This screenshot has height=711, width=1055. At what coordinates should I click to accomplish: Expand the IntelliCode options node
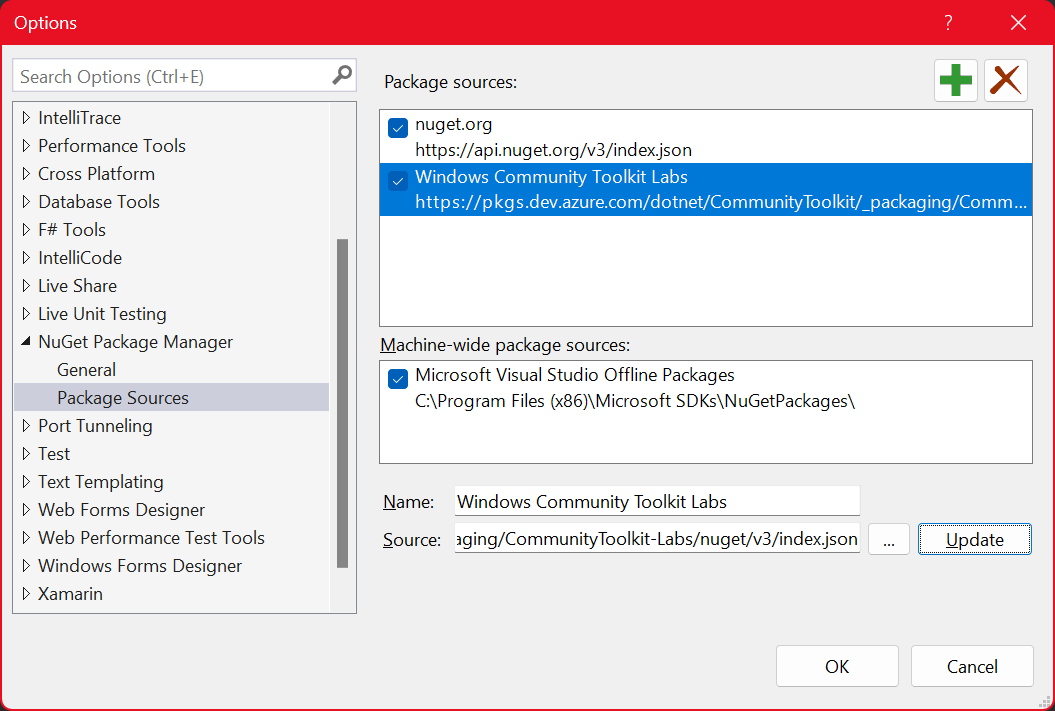(x=25, y=257)
